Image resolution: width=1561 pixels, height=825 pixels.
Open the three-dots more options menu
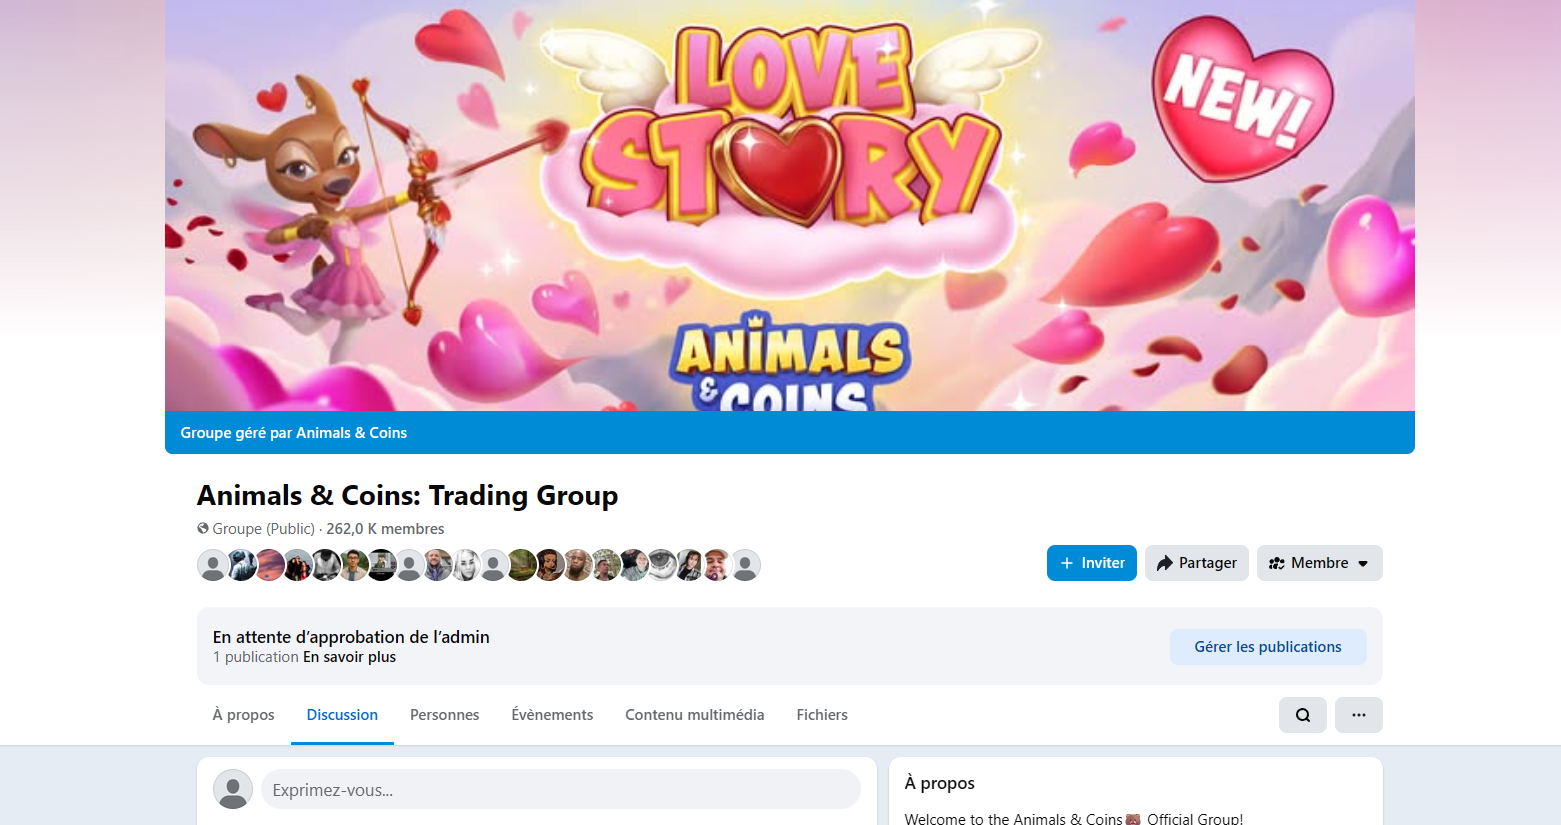click(x=1358, y=715)
